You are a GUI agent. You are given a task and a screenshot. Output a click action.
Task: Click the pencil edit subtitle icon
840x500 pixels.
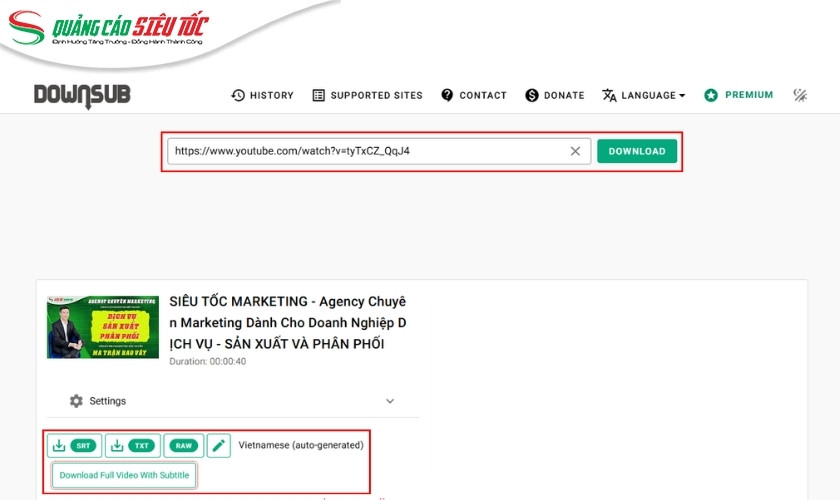coord(219,445)
